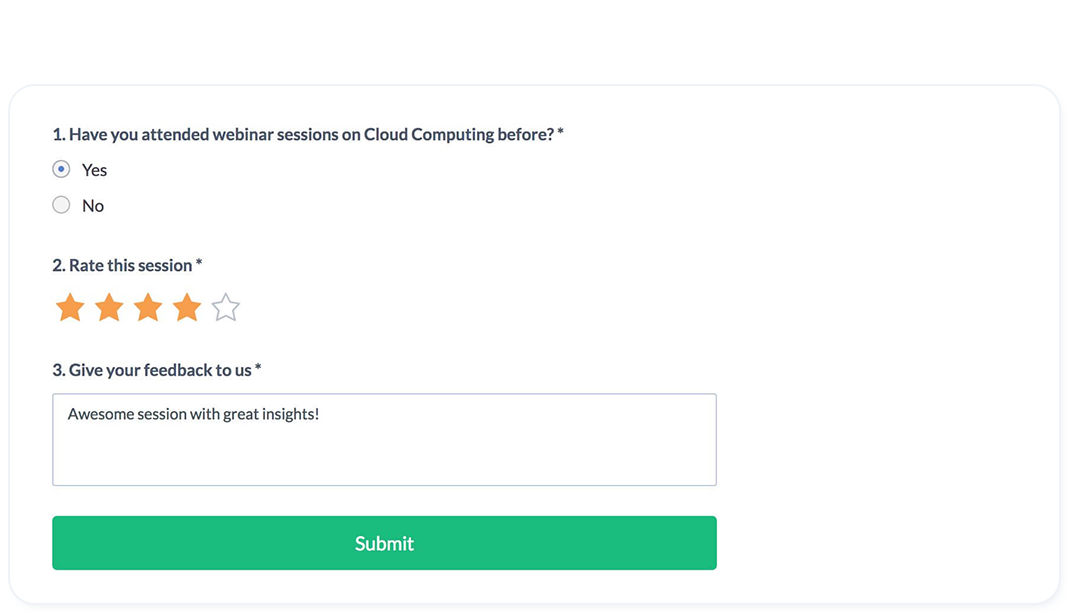Click the "Yes" option label
Image resolution: width=1070 pixels, height=614 pixels.
[94, 170]
